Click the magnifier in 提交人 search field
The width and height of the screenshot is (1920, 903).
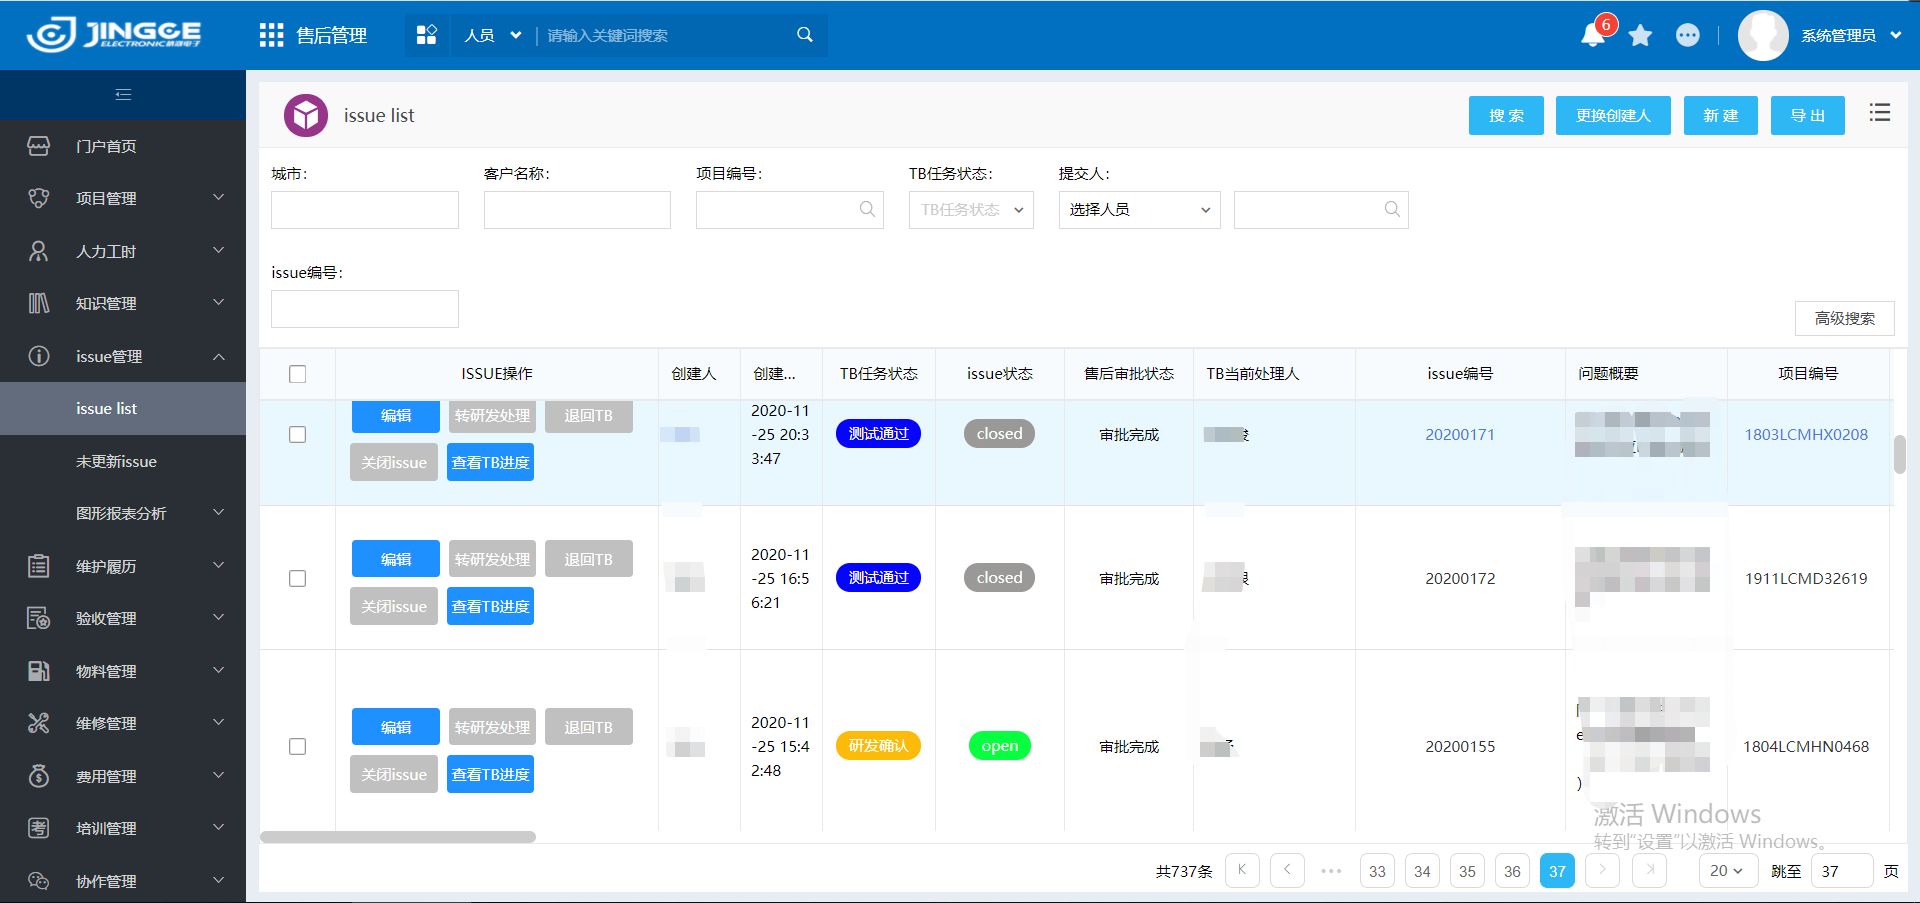click(x=1392, y=209)
